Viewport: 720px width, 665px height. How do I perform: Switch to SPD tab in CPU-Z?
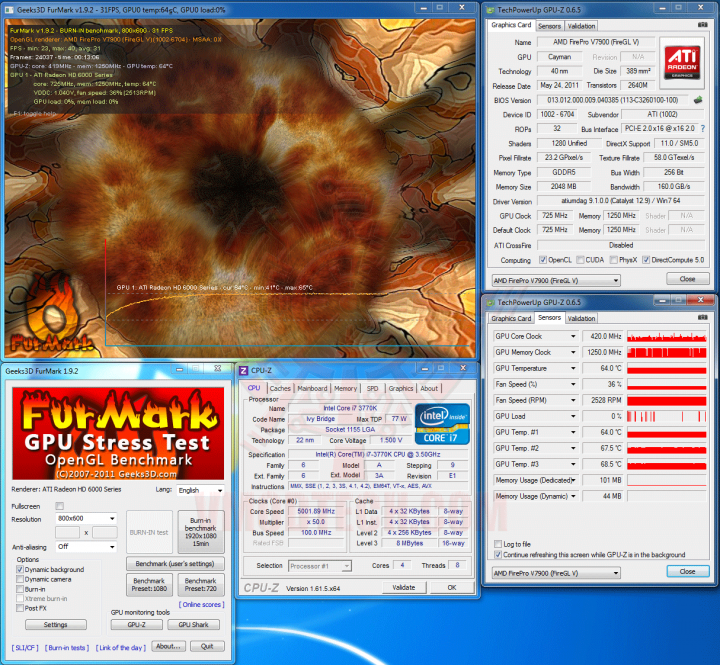[372, 389]
